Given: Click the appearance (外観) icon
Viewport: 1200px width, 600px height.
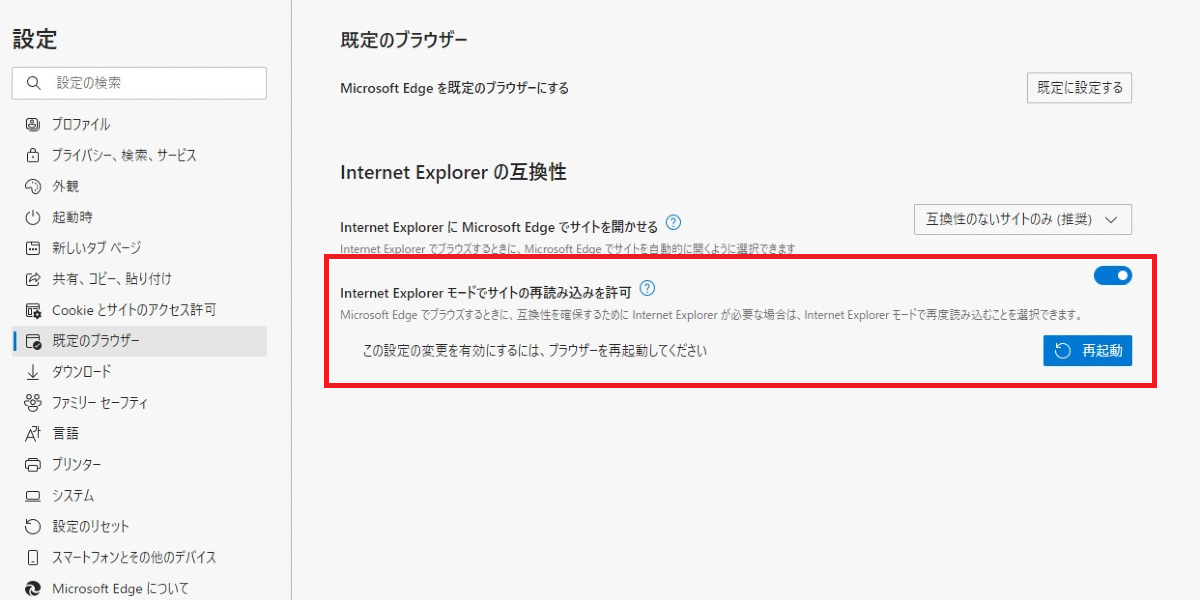Looking at the screenshot, I should (x=33, y=187).
